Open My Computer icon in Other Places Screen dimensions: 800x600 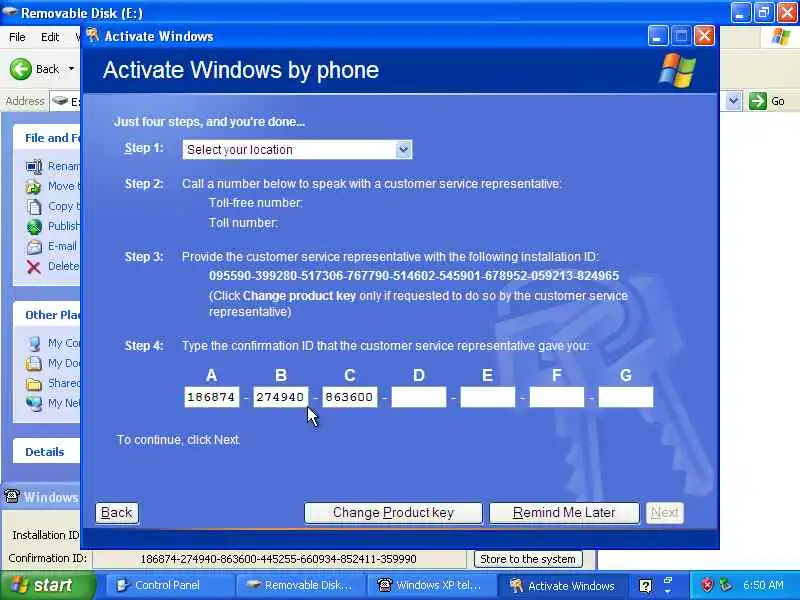pos(34,343)
